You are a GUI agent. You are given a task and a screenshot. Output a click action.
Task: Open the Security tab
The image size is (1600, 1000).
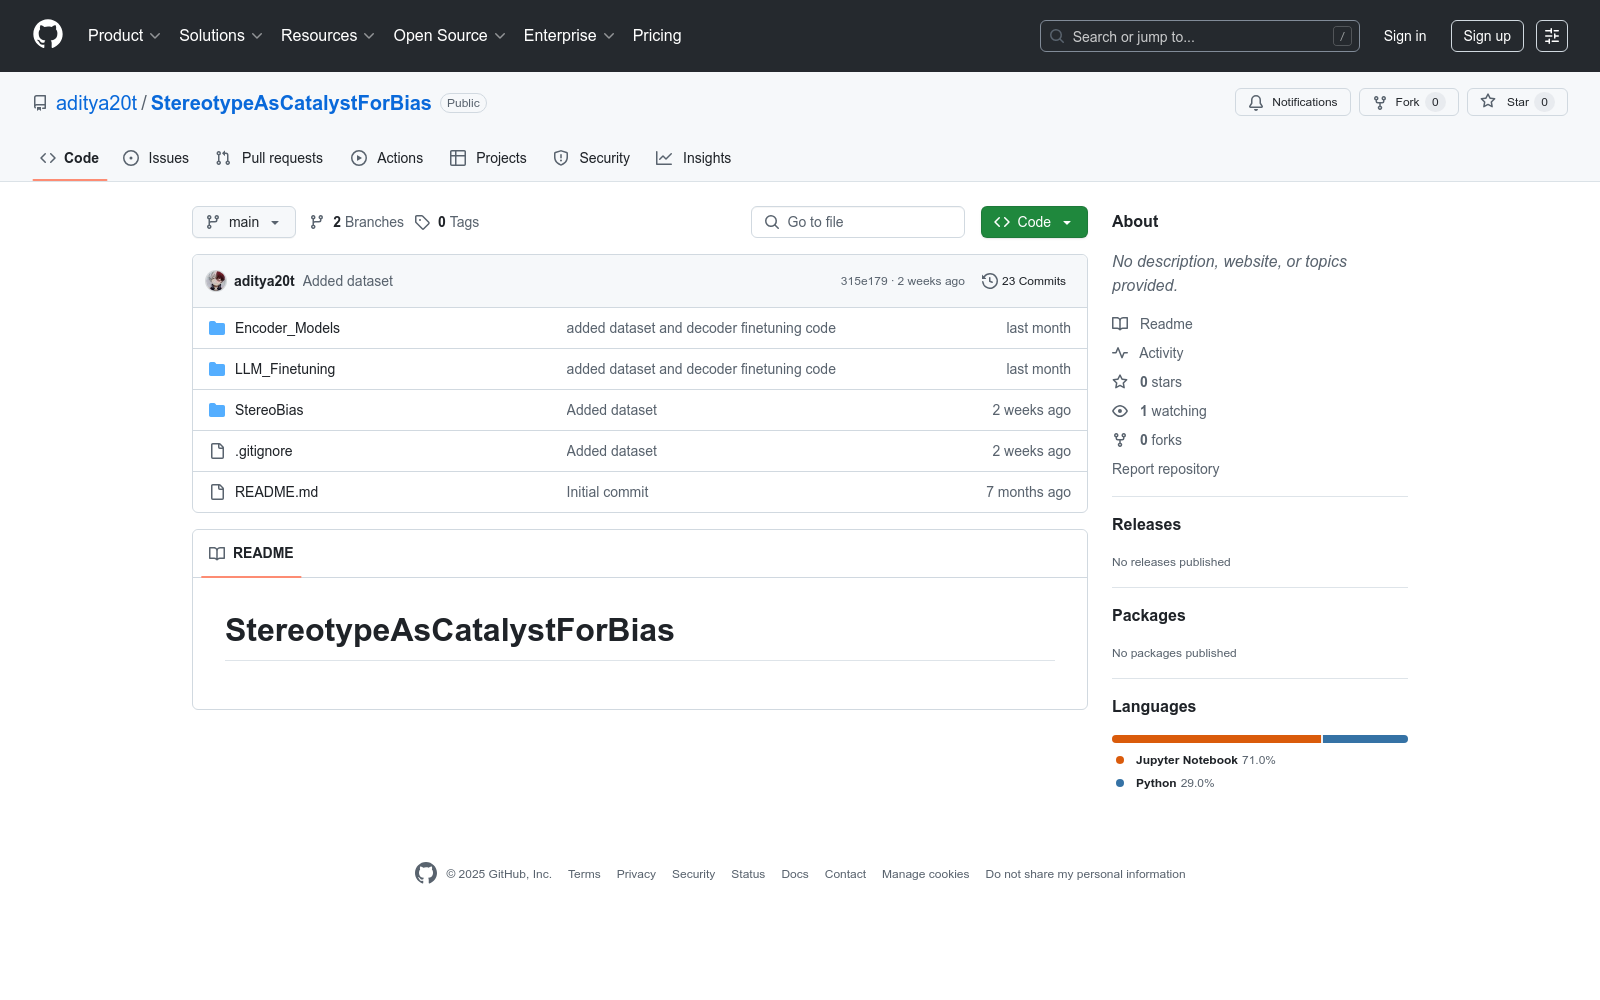592,158
